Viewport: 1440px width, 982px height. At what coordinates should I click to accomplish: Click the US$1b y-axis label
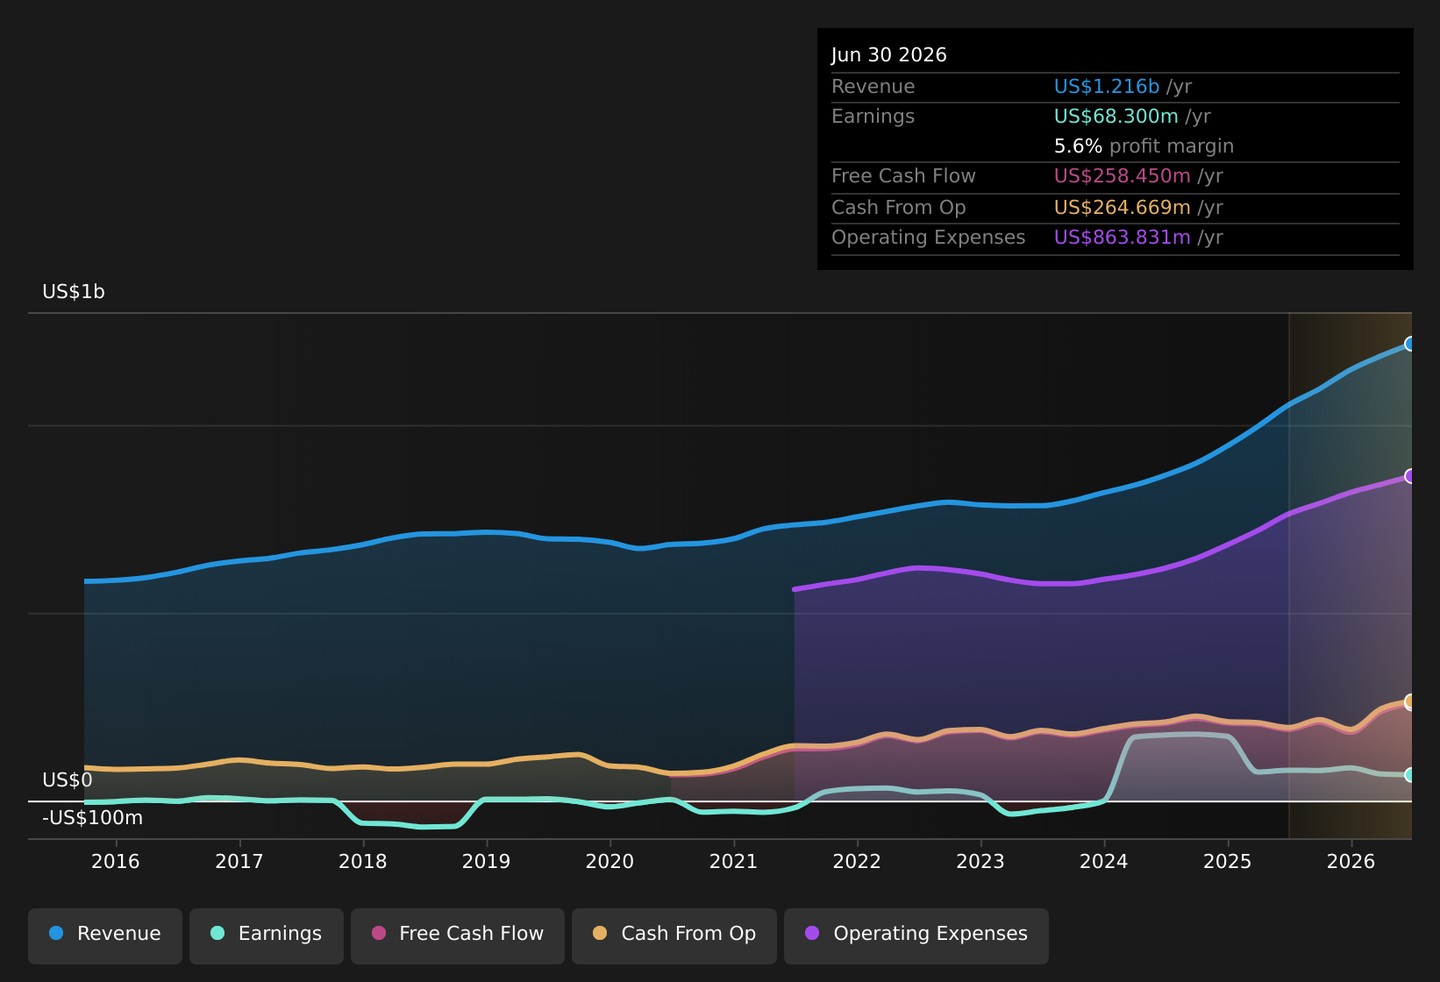coord(73,292)
